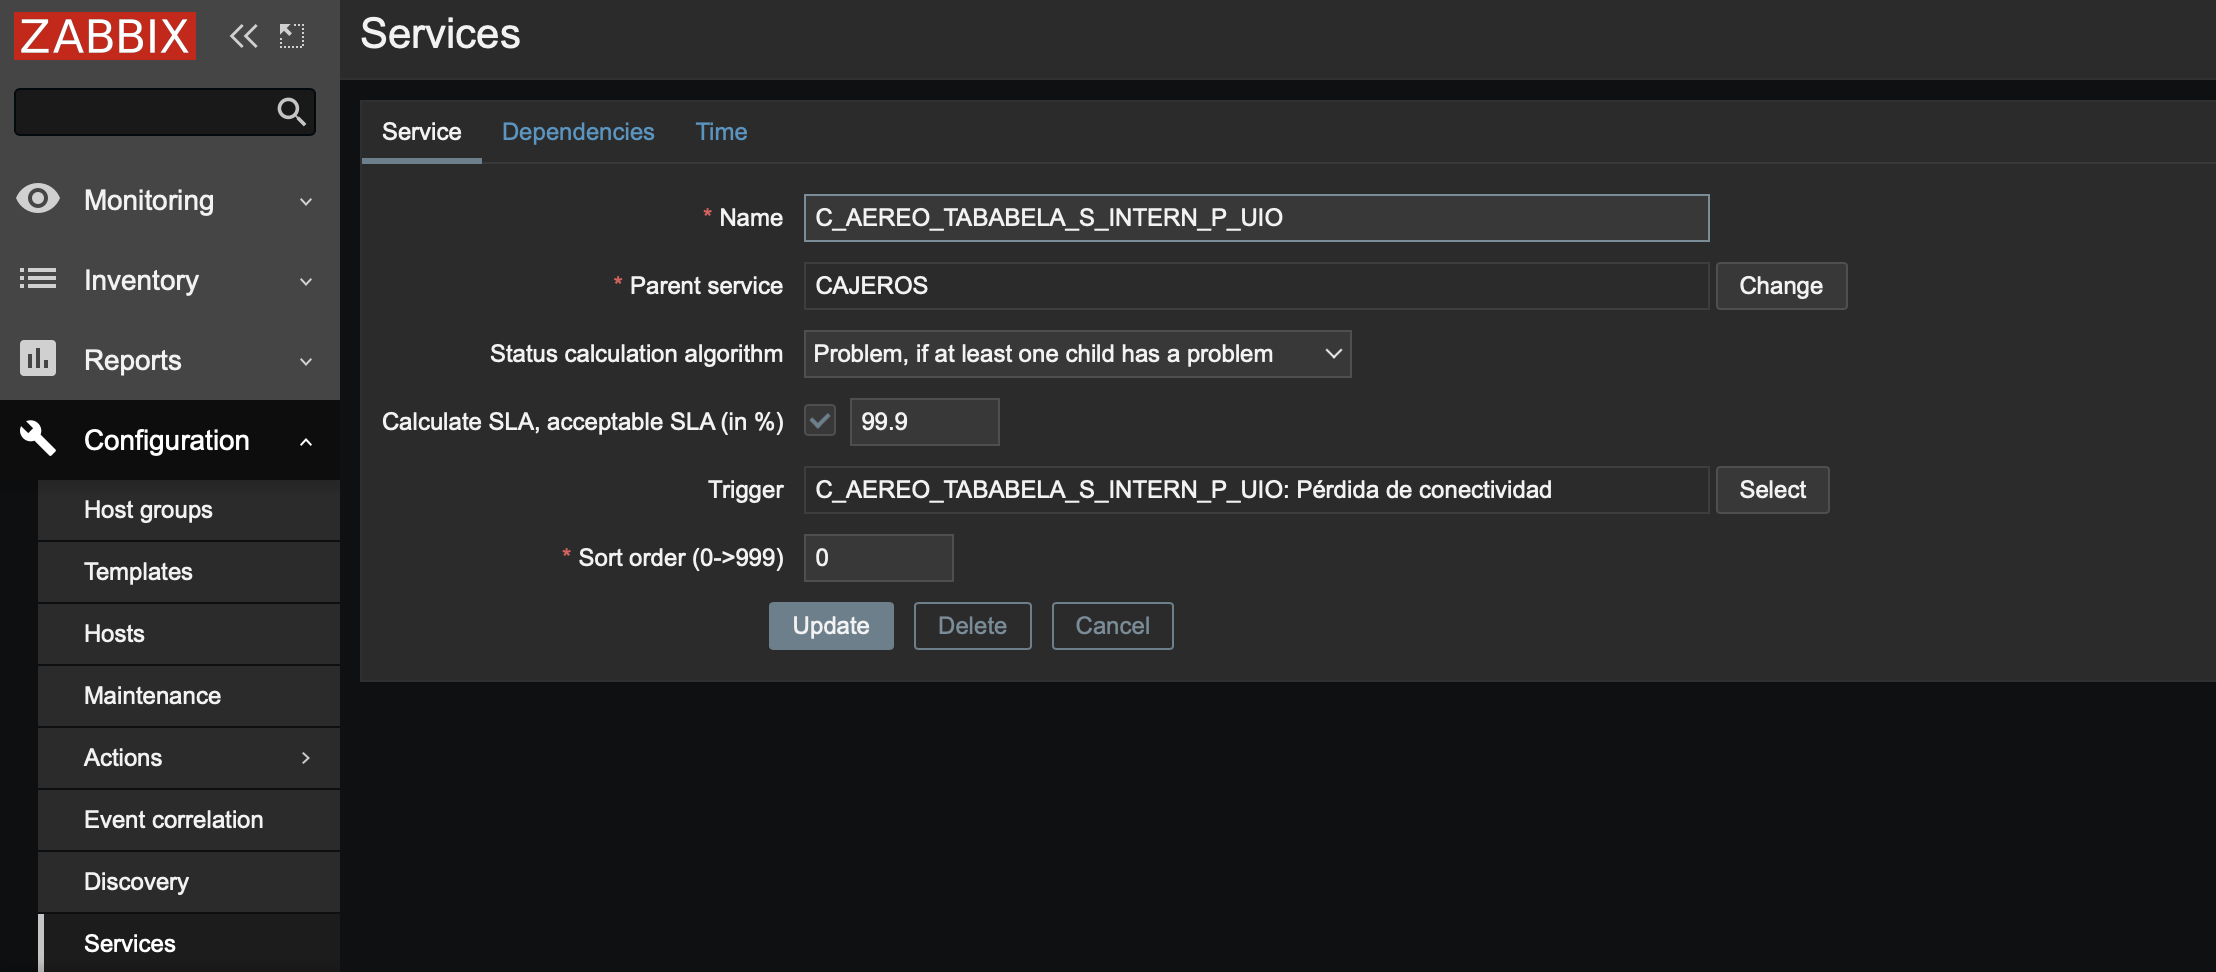The image size is (2216, 972).
Task: Toggle the Calculate SLA checkbox
Action: click(x=820, y=421)
